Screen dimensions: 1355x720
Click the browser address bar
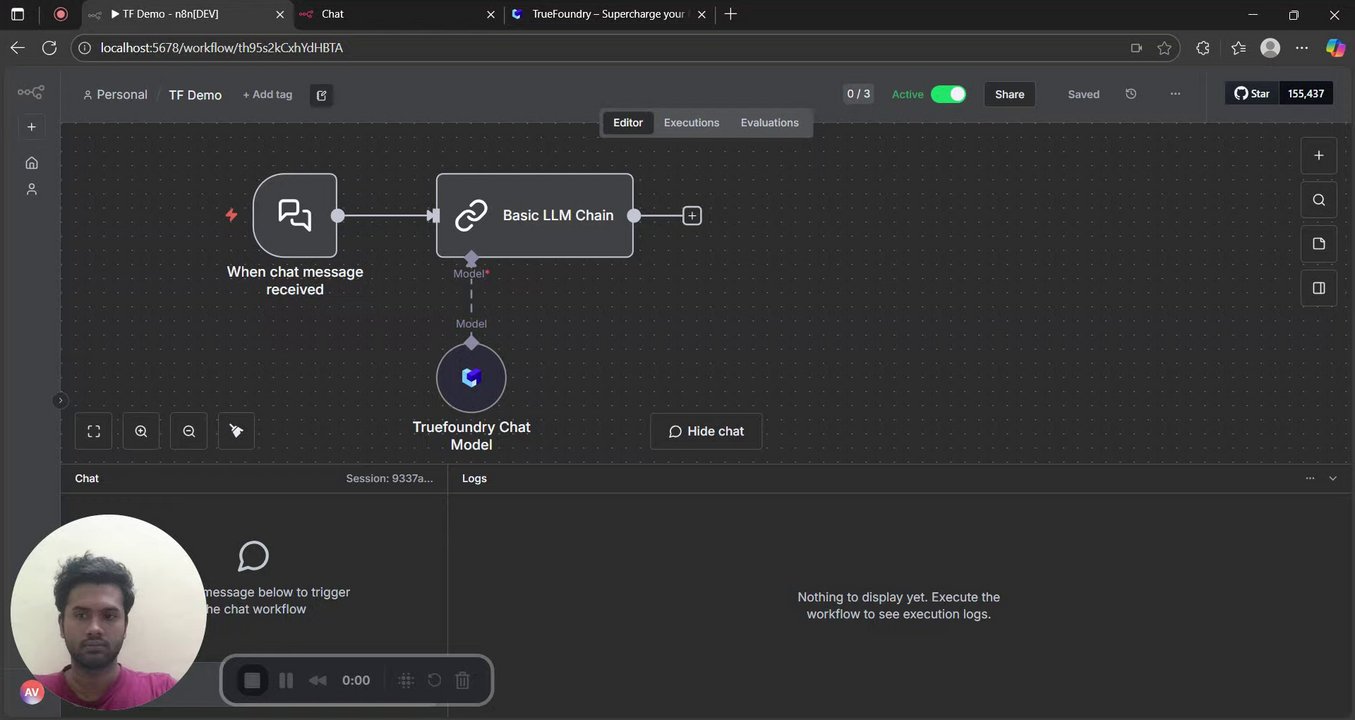tap(625, 48)
